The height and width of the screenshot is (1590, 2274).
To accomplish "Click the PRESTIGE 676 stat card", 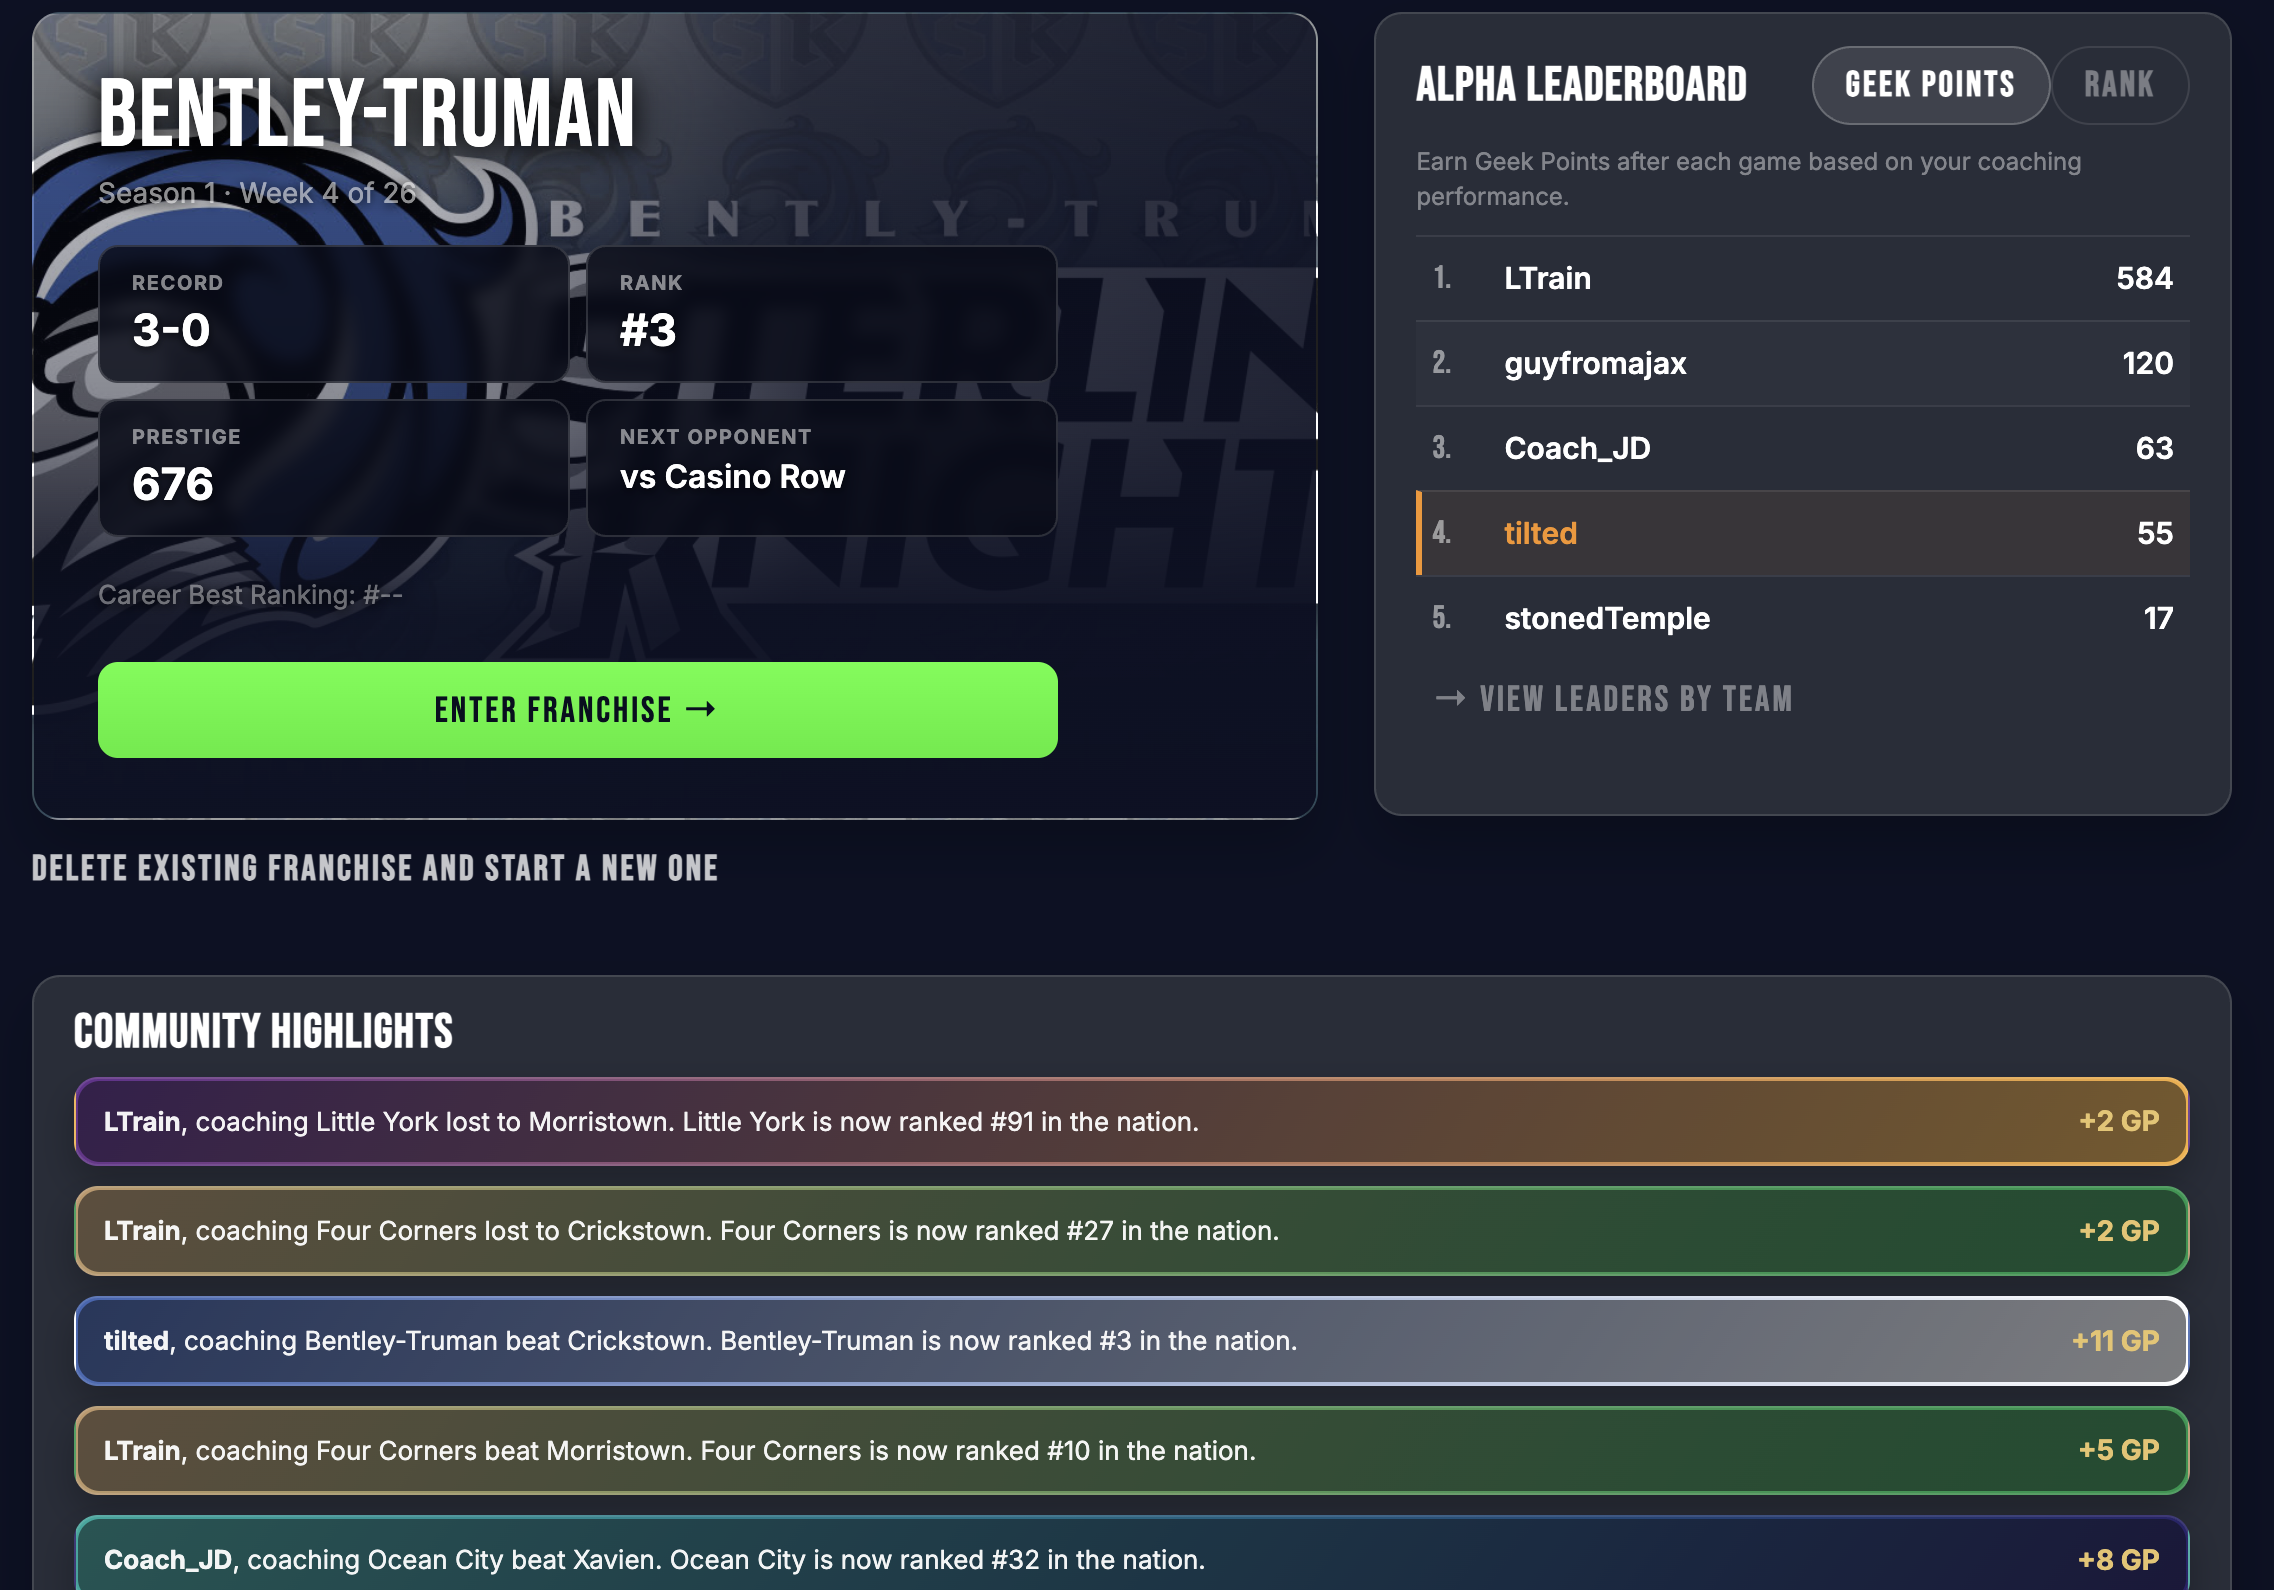I will tap(333, 468).
